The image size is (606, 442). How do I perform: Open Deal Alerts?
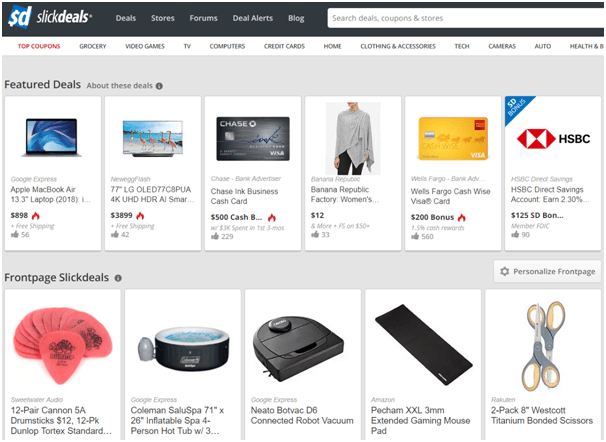[253, 18]
